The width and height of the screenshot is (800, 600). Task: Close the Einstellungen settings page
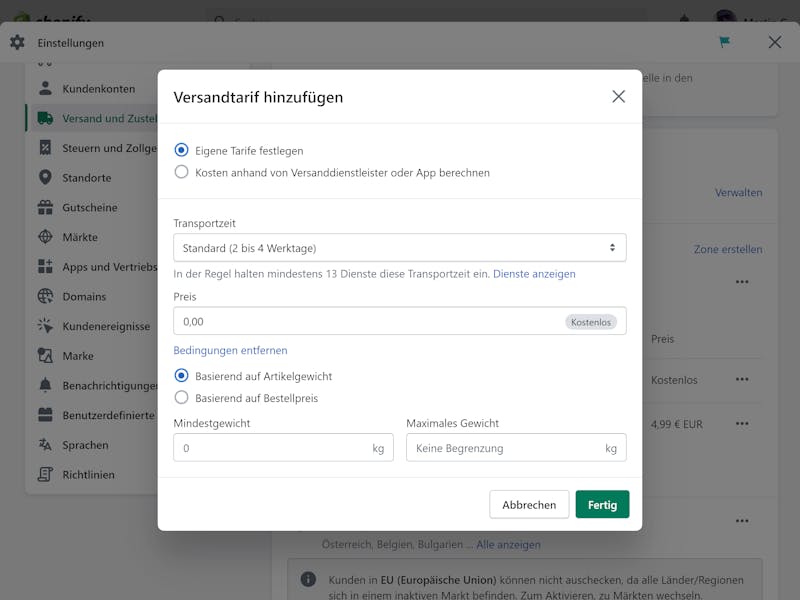(774, 42)
